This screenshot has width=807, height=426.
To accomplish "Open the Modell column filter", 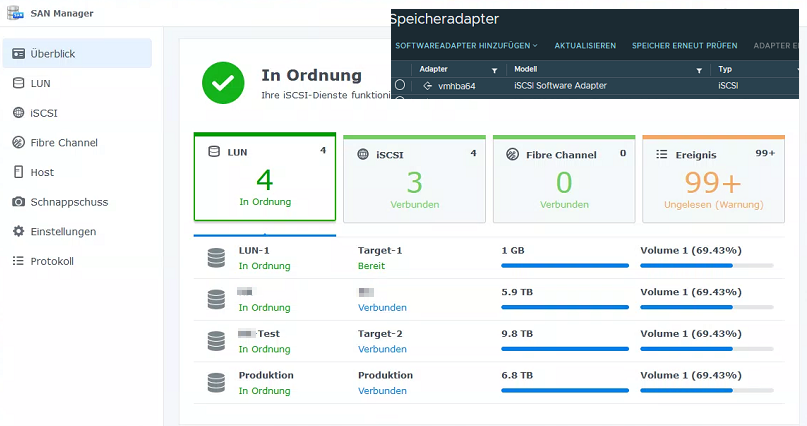I will [699, 70].
